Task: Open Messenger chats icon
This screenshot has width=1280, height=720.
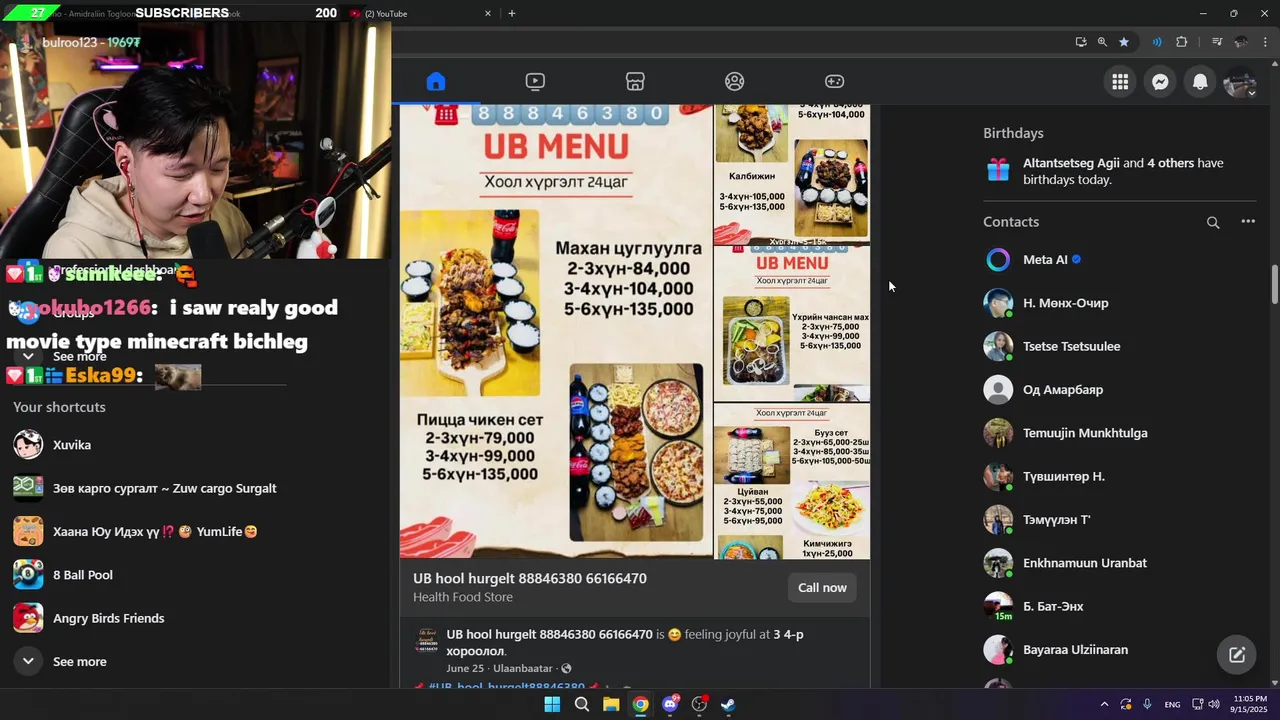Action: (1160, 82)
